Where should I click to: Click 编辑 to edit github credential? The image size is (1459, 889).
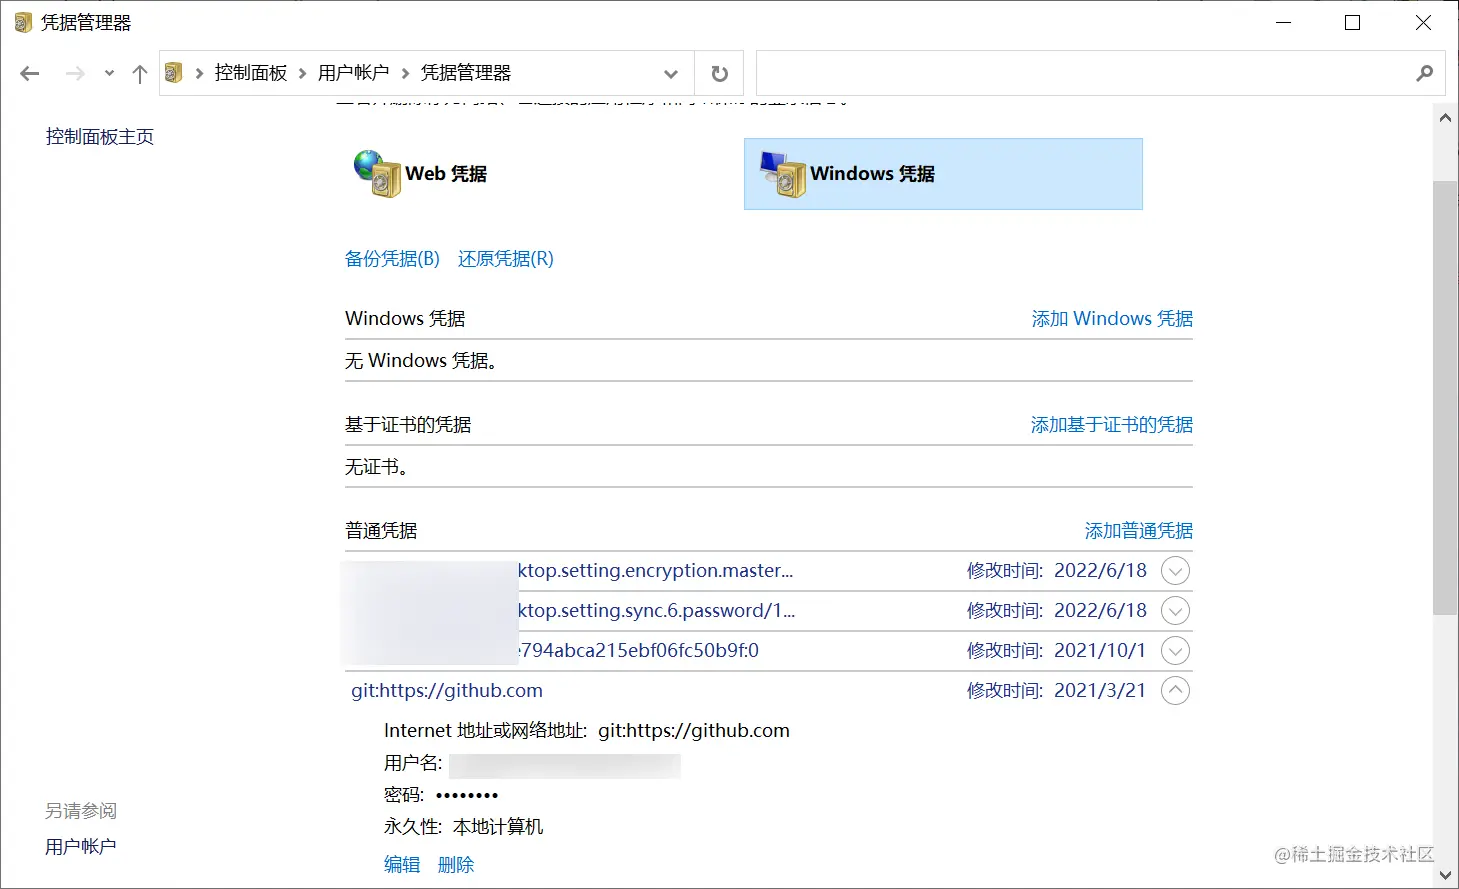[402, 865]
